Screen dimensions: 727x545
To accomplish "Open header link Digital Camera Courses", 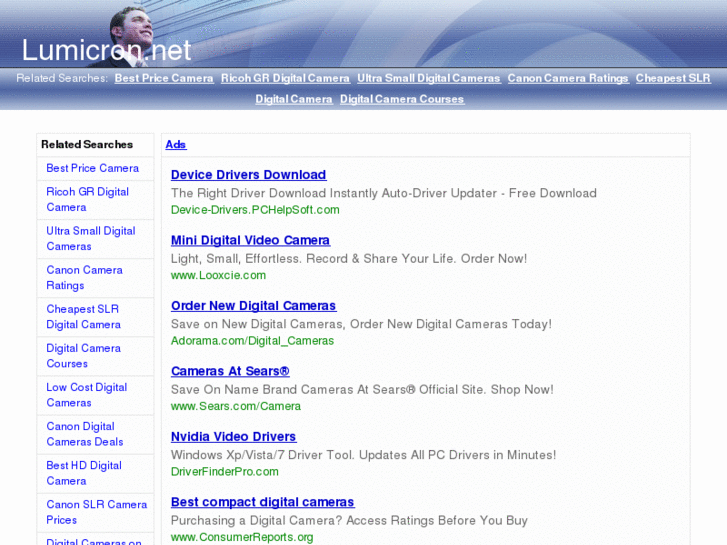I will [402, 99].
